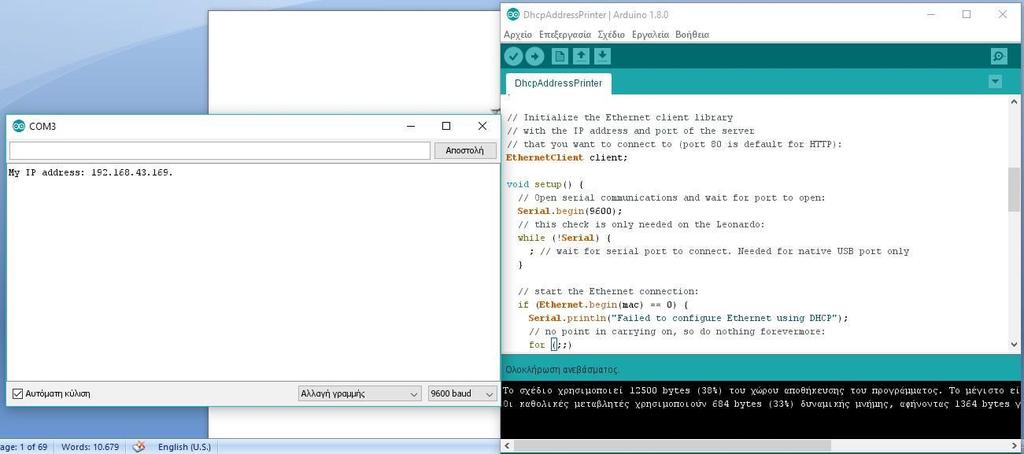
Task: Click the Upload arrow toolbar button
Action: pyautogui.click(x=535, y=57)
